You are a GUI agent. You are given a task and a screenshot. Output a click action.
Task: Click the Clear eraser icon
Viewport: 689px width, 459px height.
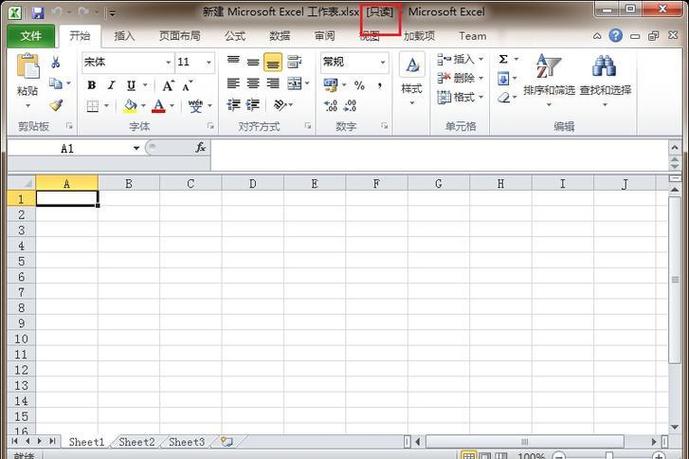[504, 98]
